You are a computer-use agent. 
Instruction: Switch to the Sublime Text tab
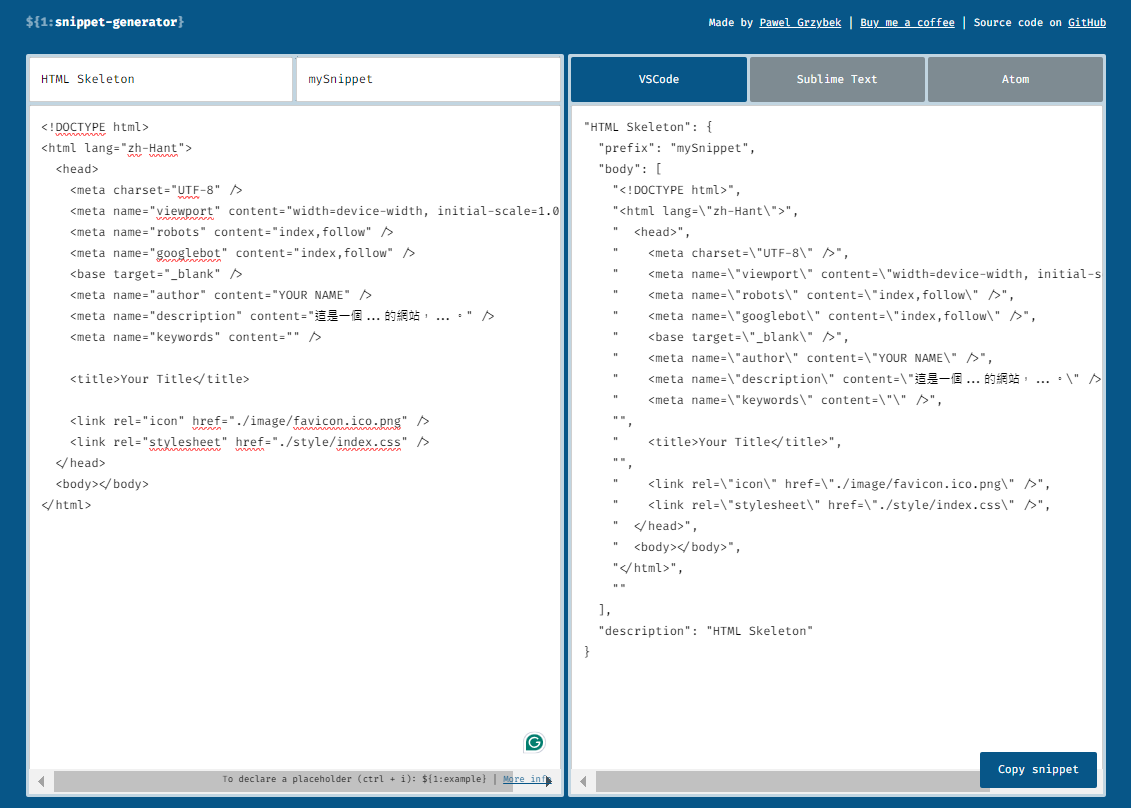pyautogui.click(x=837, y=79)
